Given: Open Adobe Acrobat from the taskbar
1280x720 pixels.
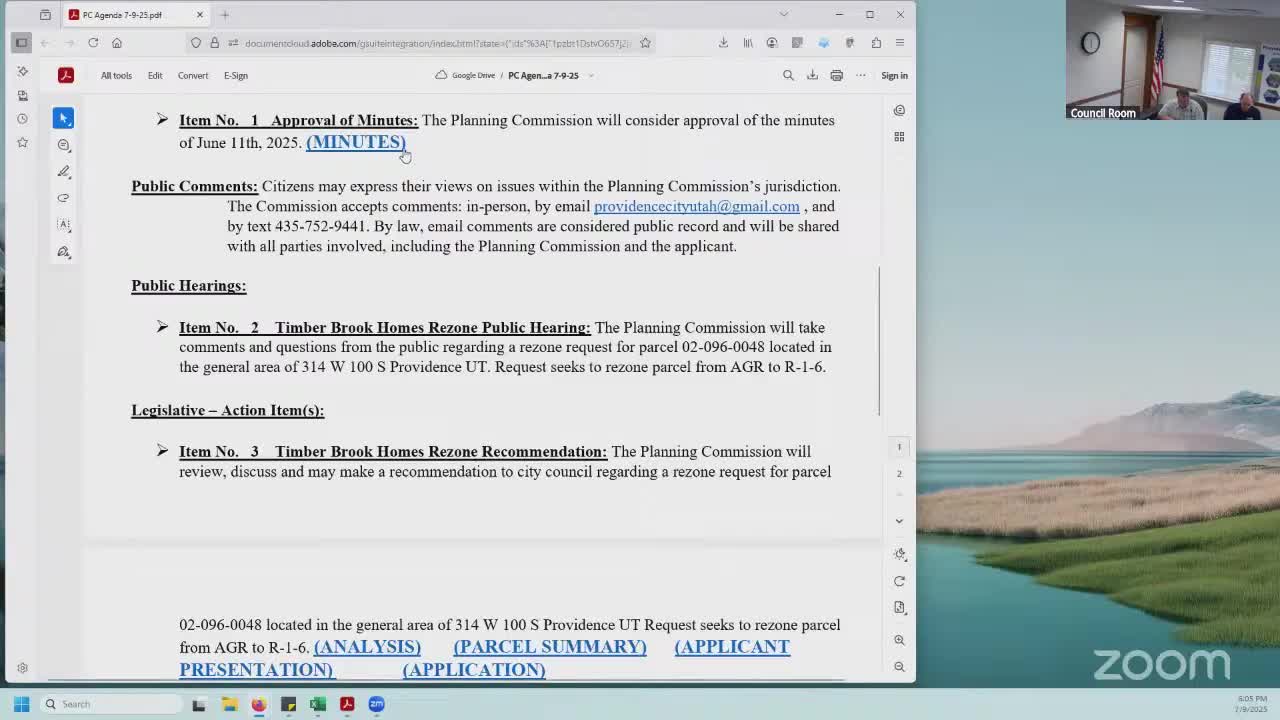Looking at the screenshot, I should pyautogui.click(x=347, y=704).
